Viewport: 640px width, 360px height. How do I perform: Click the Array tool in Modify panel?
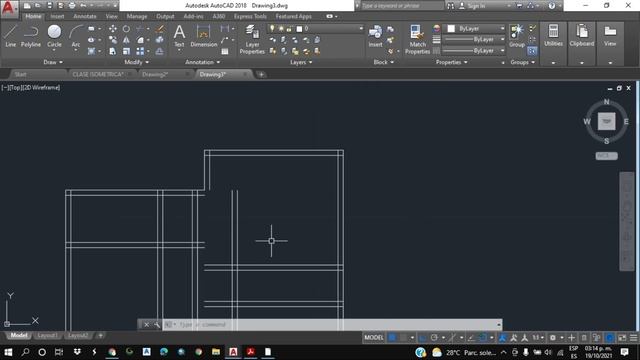pos(140,51)
